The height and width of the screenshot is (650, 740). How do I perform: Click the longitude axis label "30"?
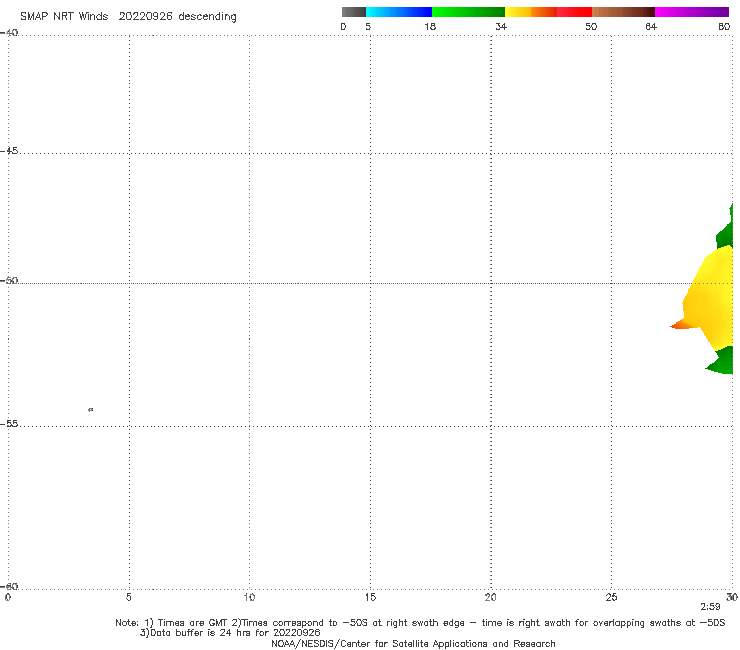tap(732, 598)
